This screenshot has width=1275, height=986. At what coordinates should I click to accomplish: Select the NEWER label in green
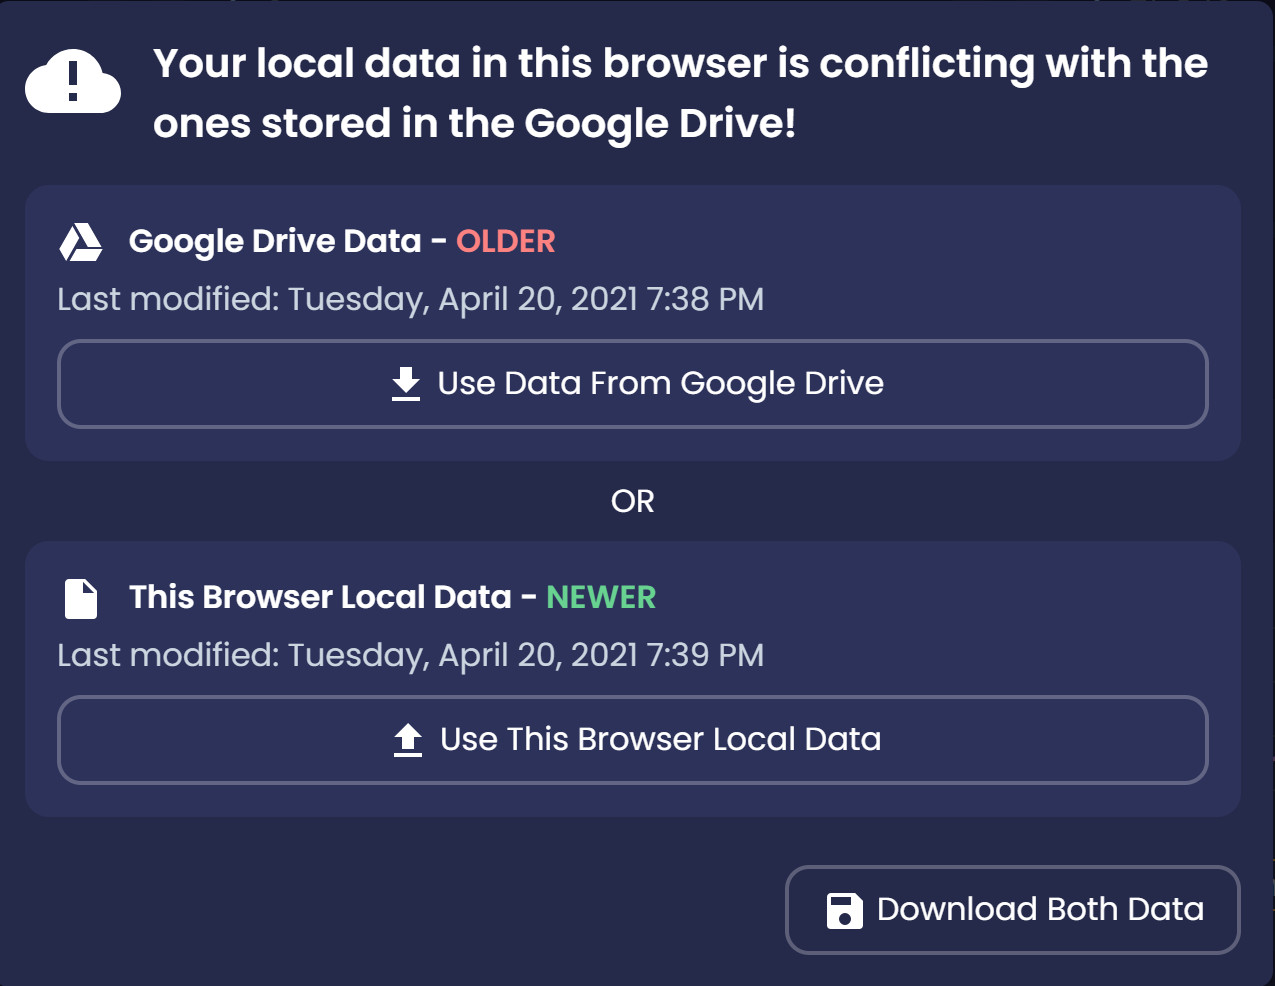pyautogui.click(x=600, y=597)
